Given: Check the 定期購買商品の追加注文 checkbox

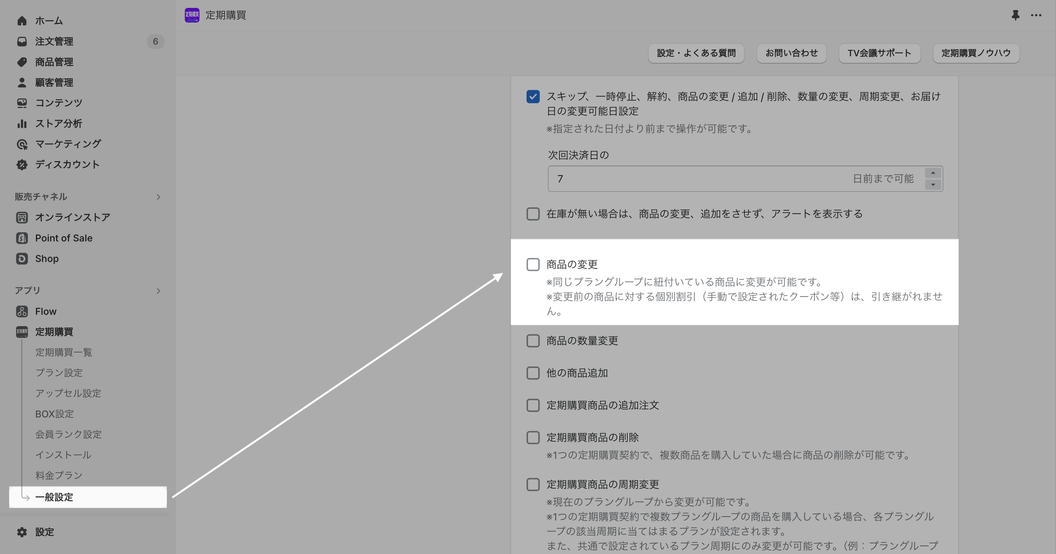Looking at the screenshot, I should tap(533, 405).
